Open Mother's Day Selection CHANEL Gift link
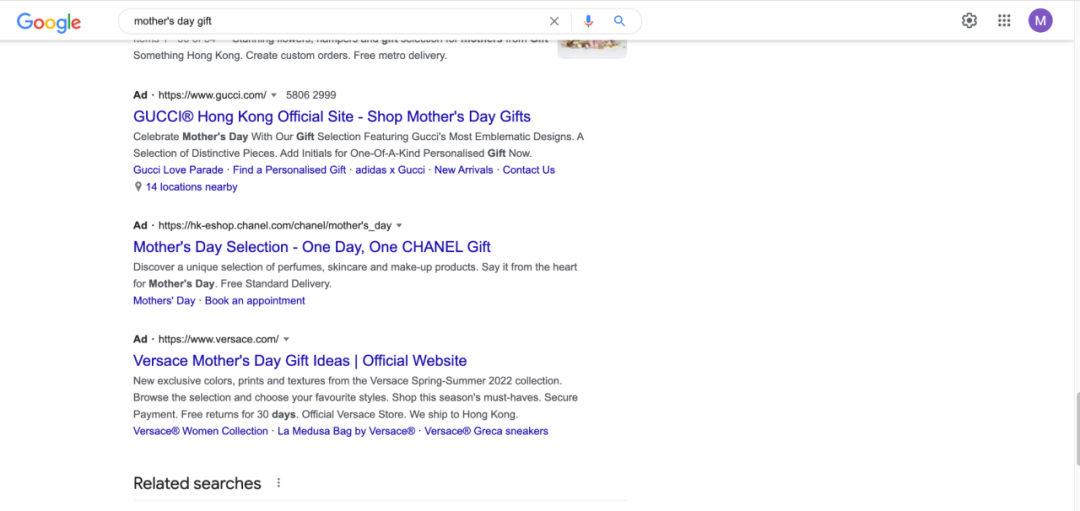Image resolution: width=1080 pixels, height=511 pixels. click(312, 247)
